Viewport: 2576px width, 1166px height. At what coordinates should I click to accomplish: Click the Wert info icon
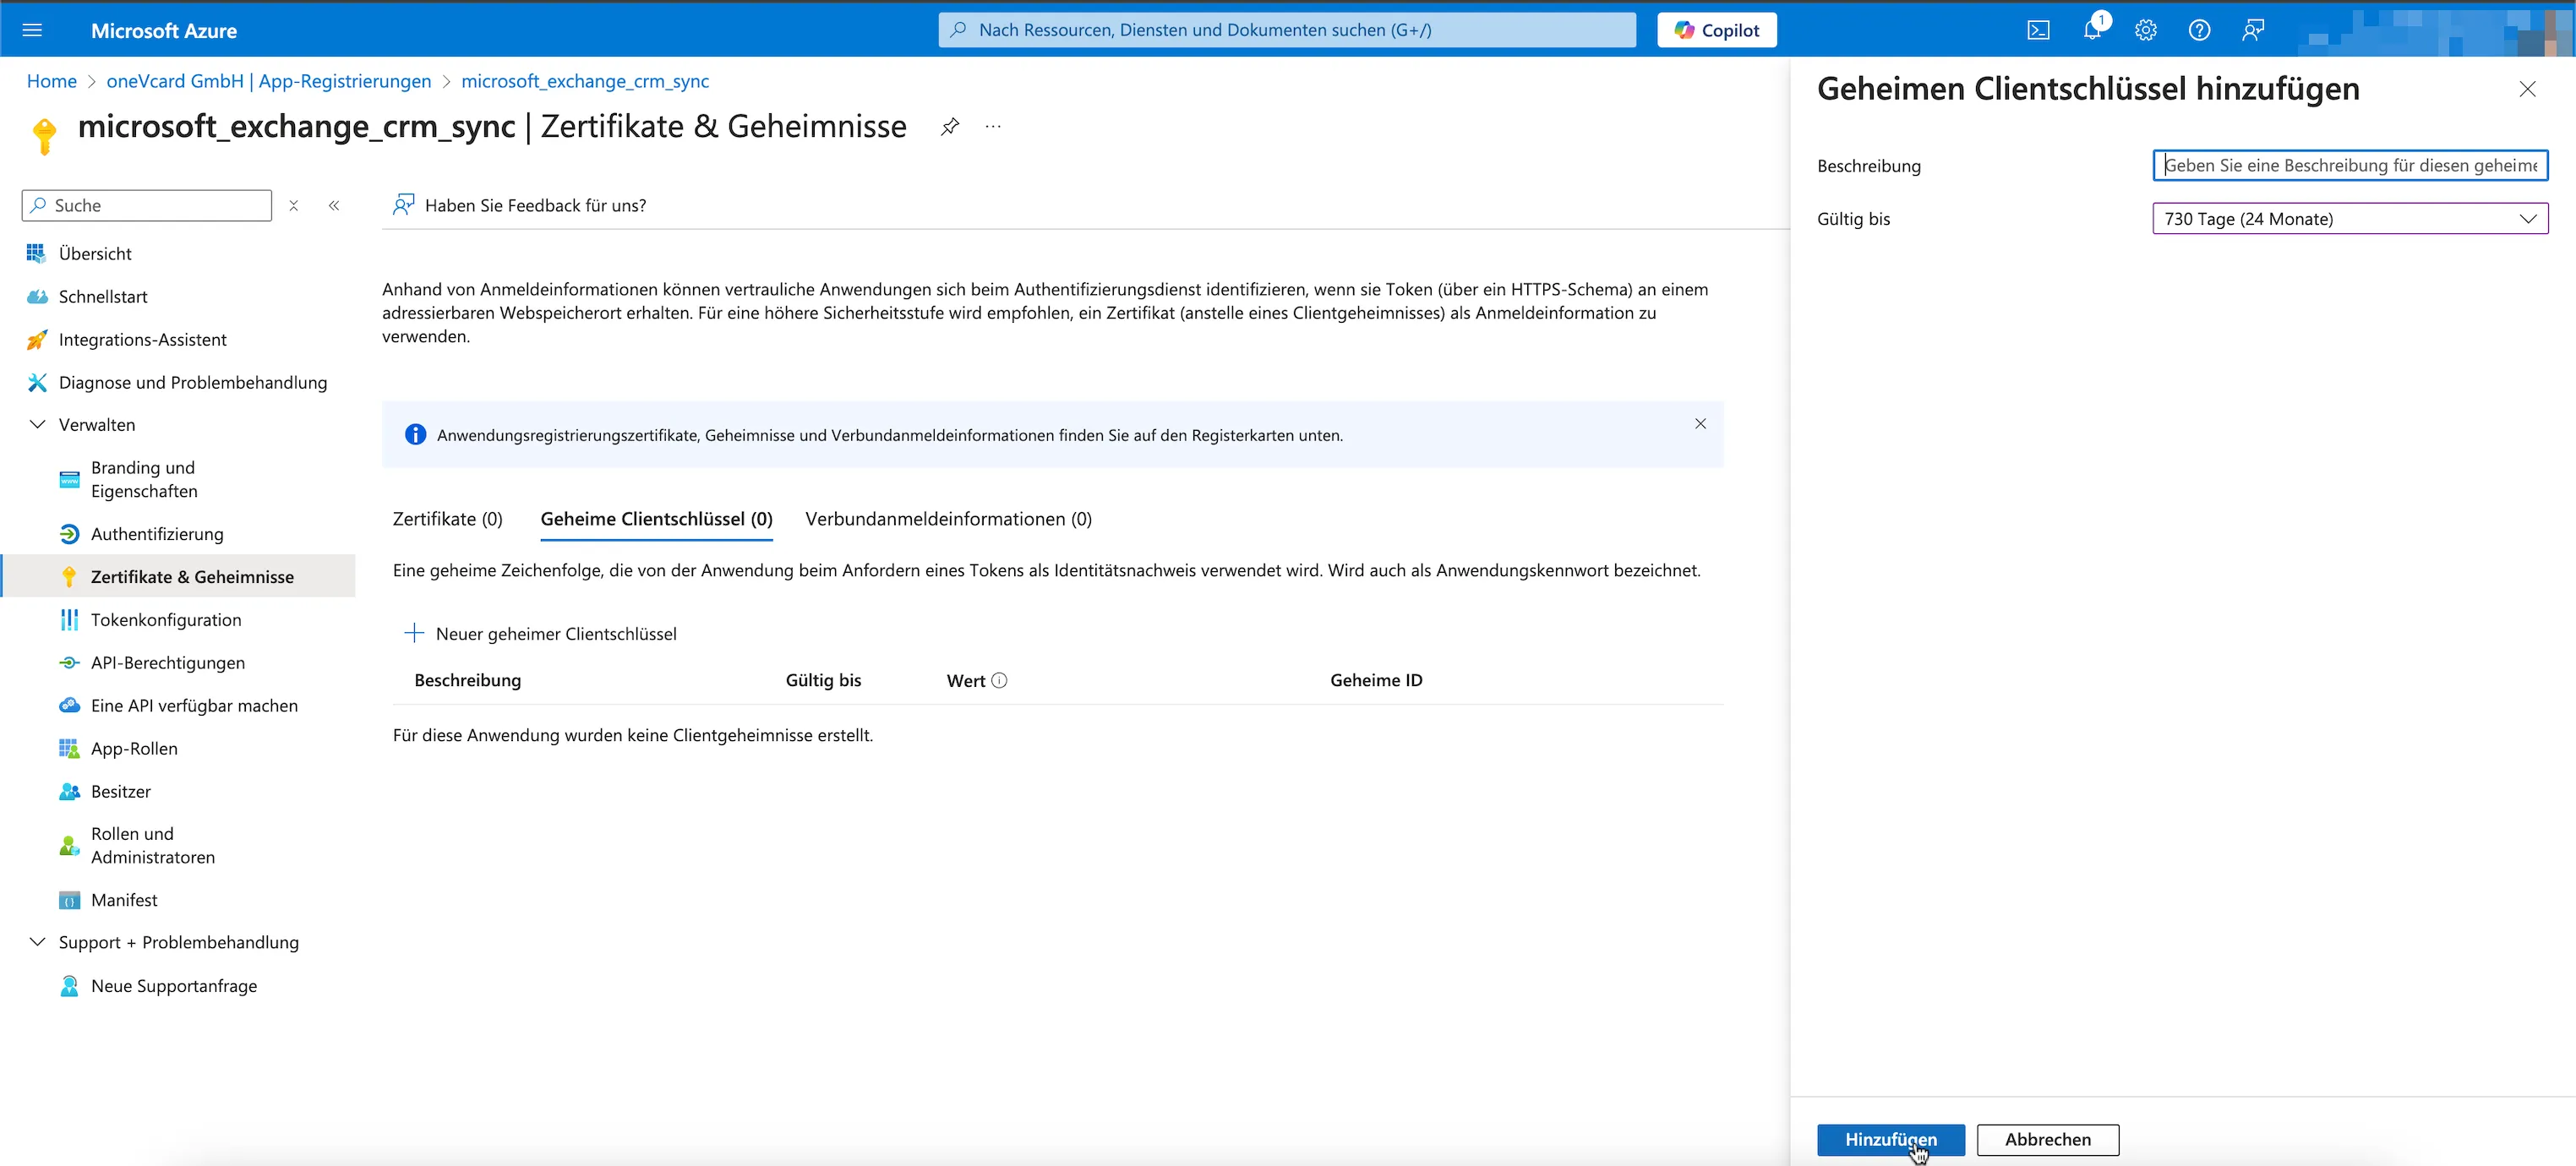click(999, 681)
